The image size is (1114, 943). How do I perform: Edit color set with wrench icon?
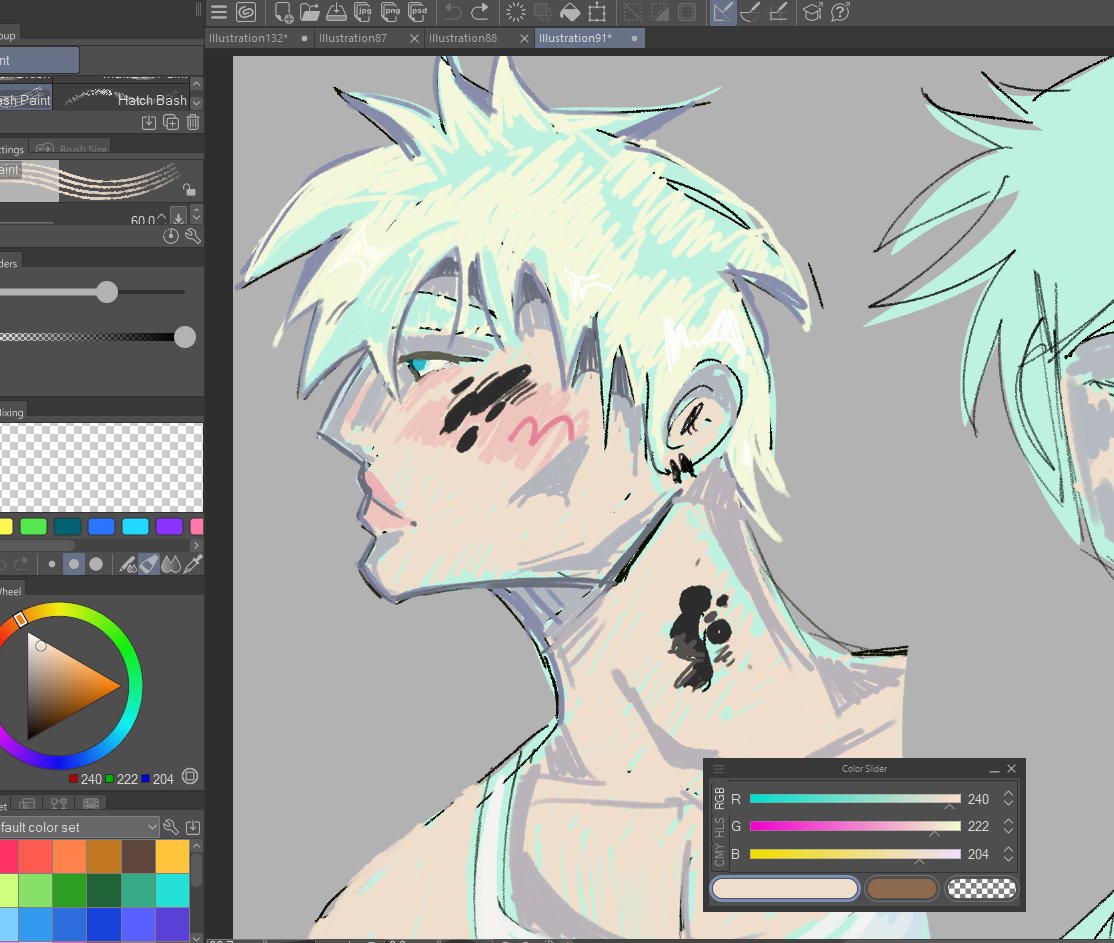[x=171, y=827]
